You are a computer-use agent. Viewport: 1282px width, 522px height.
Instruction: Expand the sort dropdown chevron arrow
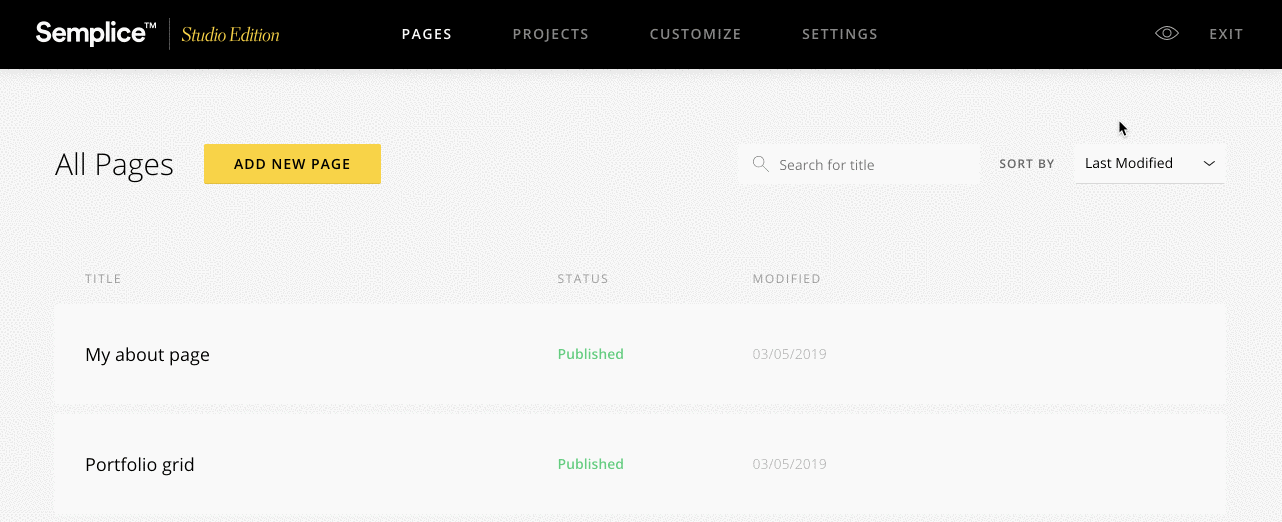pyautogui.click(x=1209, y=164)
